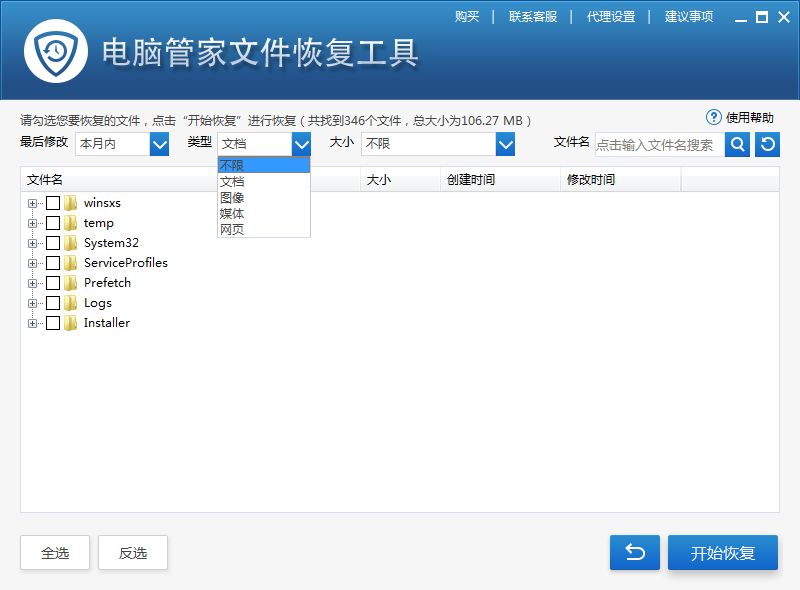Open the 联系客服 link
This screenshot has height=590, width=800.
tap(533, 17)
